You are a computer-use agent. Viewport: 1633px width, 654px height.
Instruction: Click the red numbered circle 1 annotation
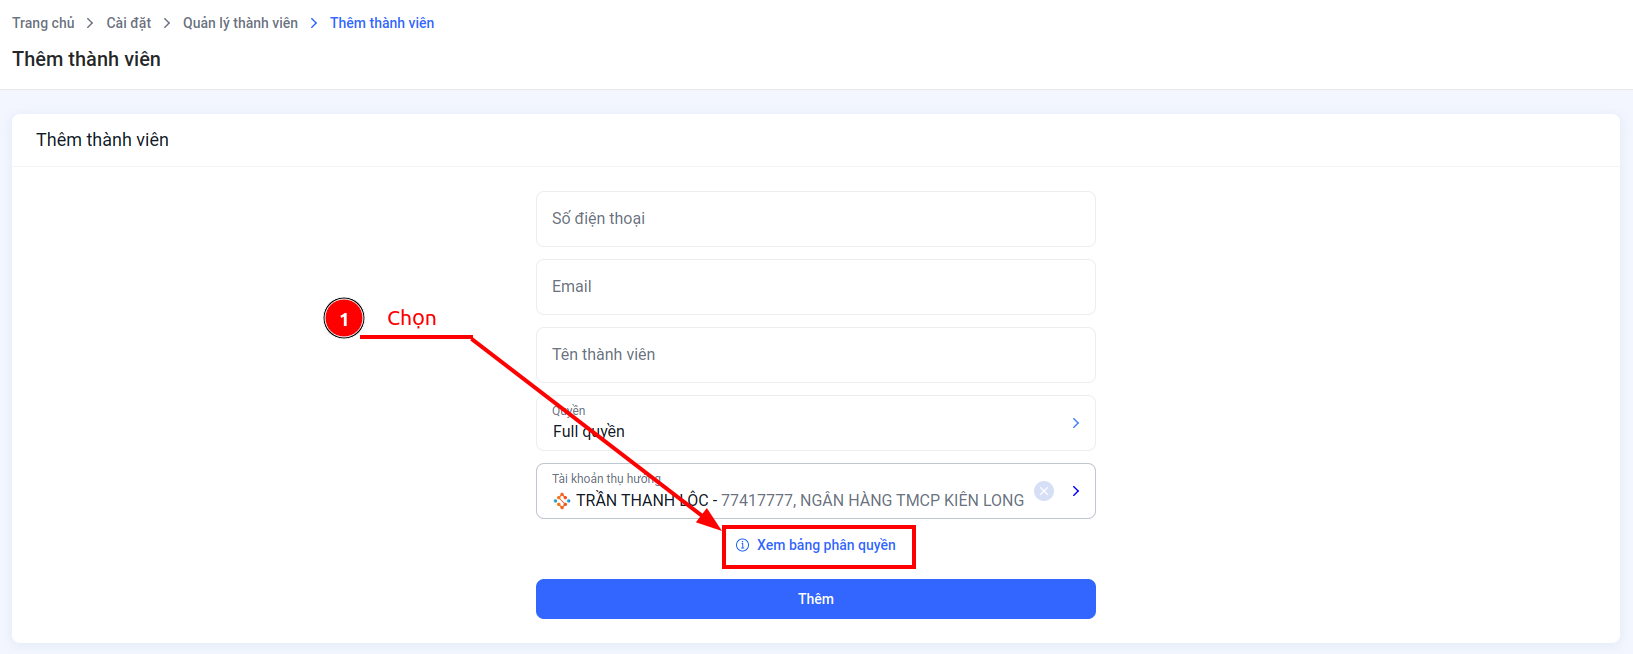pos(344,319)
